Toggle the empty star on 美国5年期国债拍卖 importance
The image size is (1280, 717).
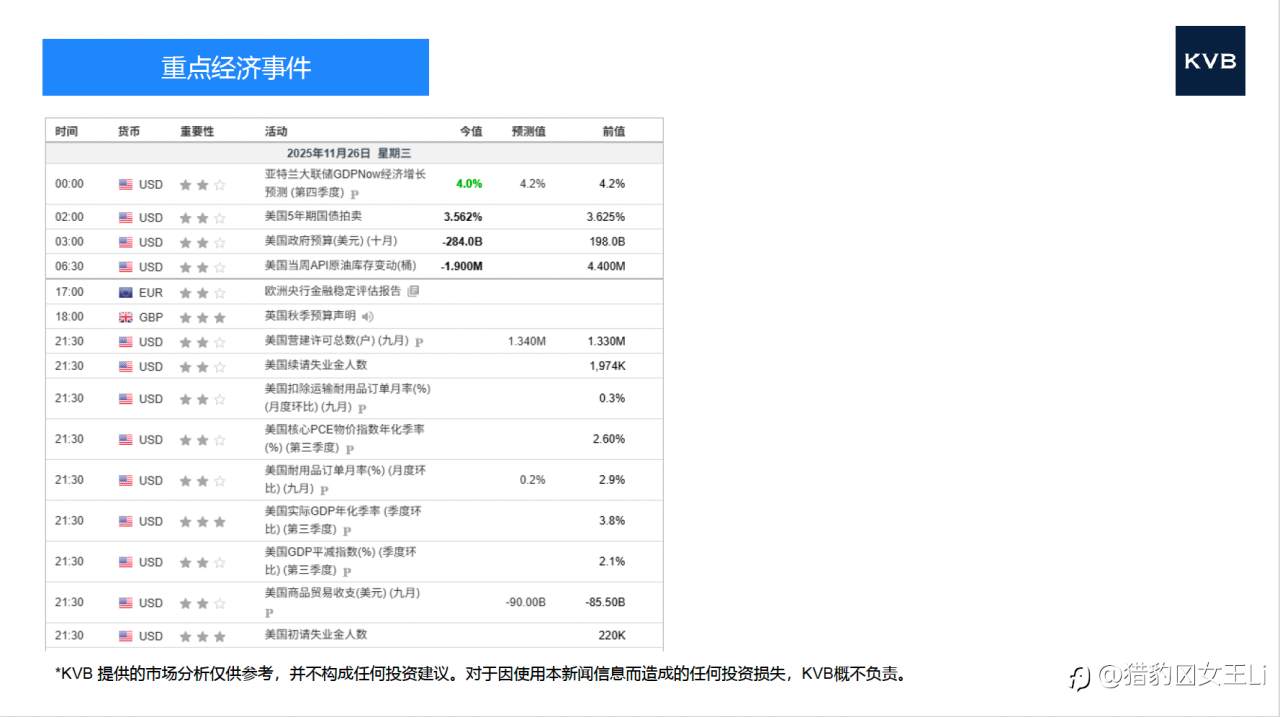click(x=218, y=217)
